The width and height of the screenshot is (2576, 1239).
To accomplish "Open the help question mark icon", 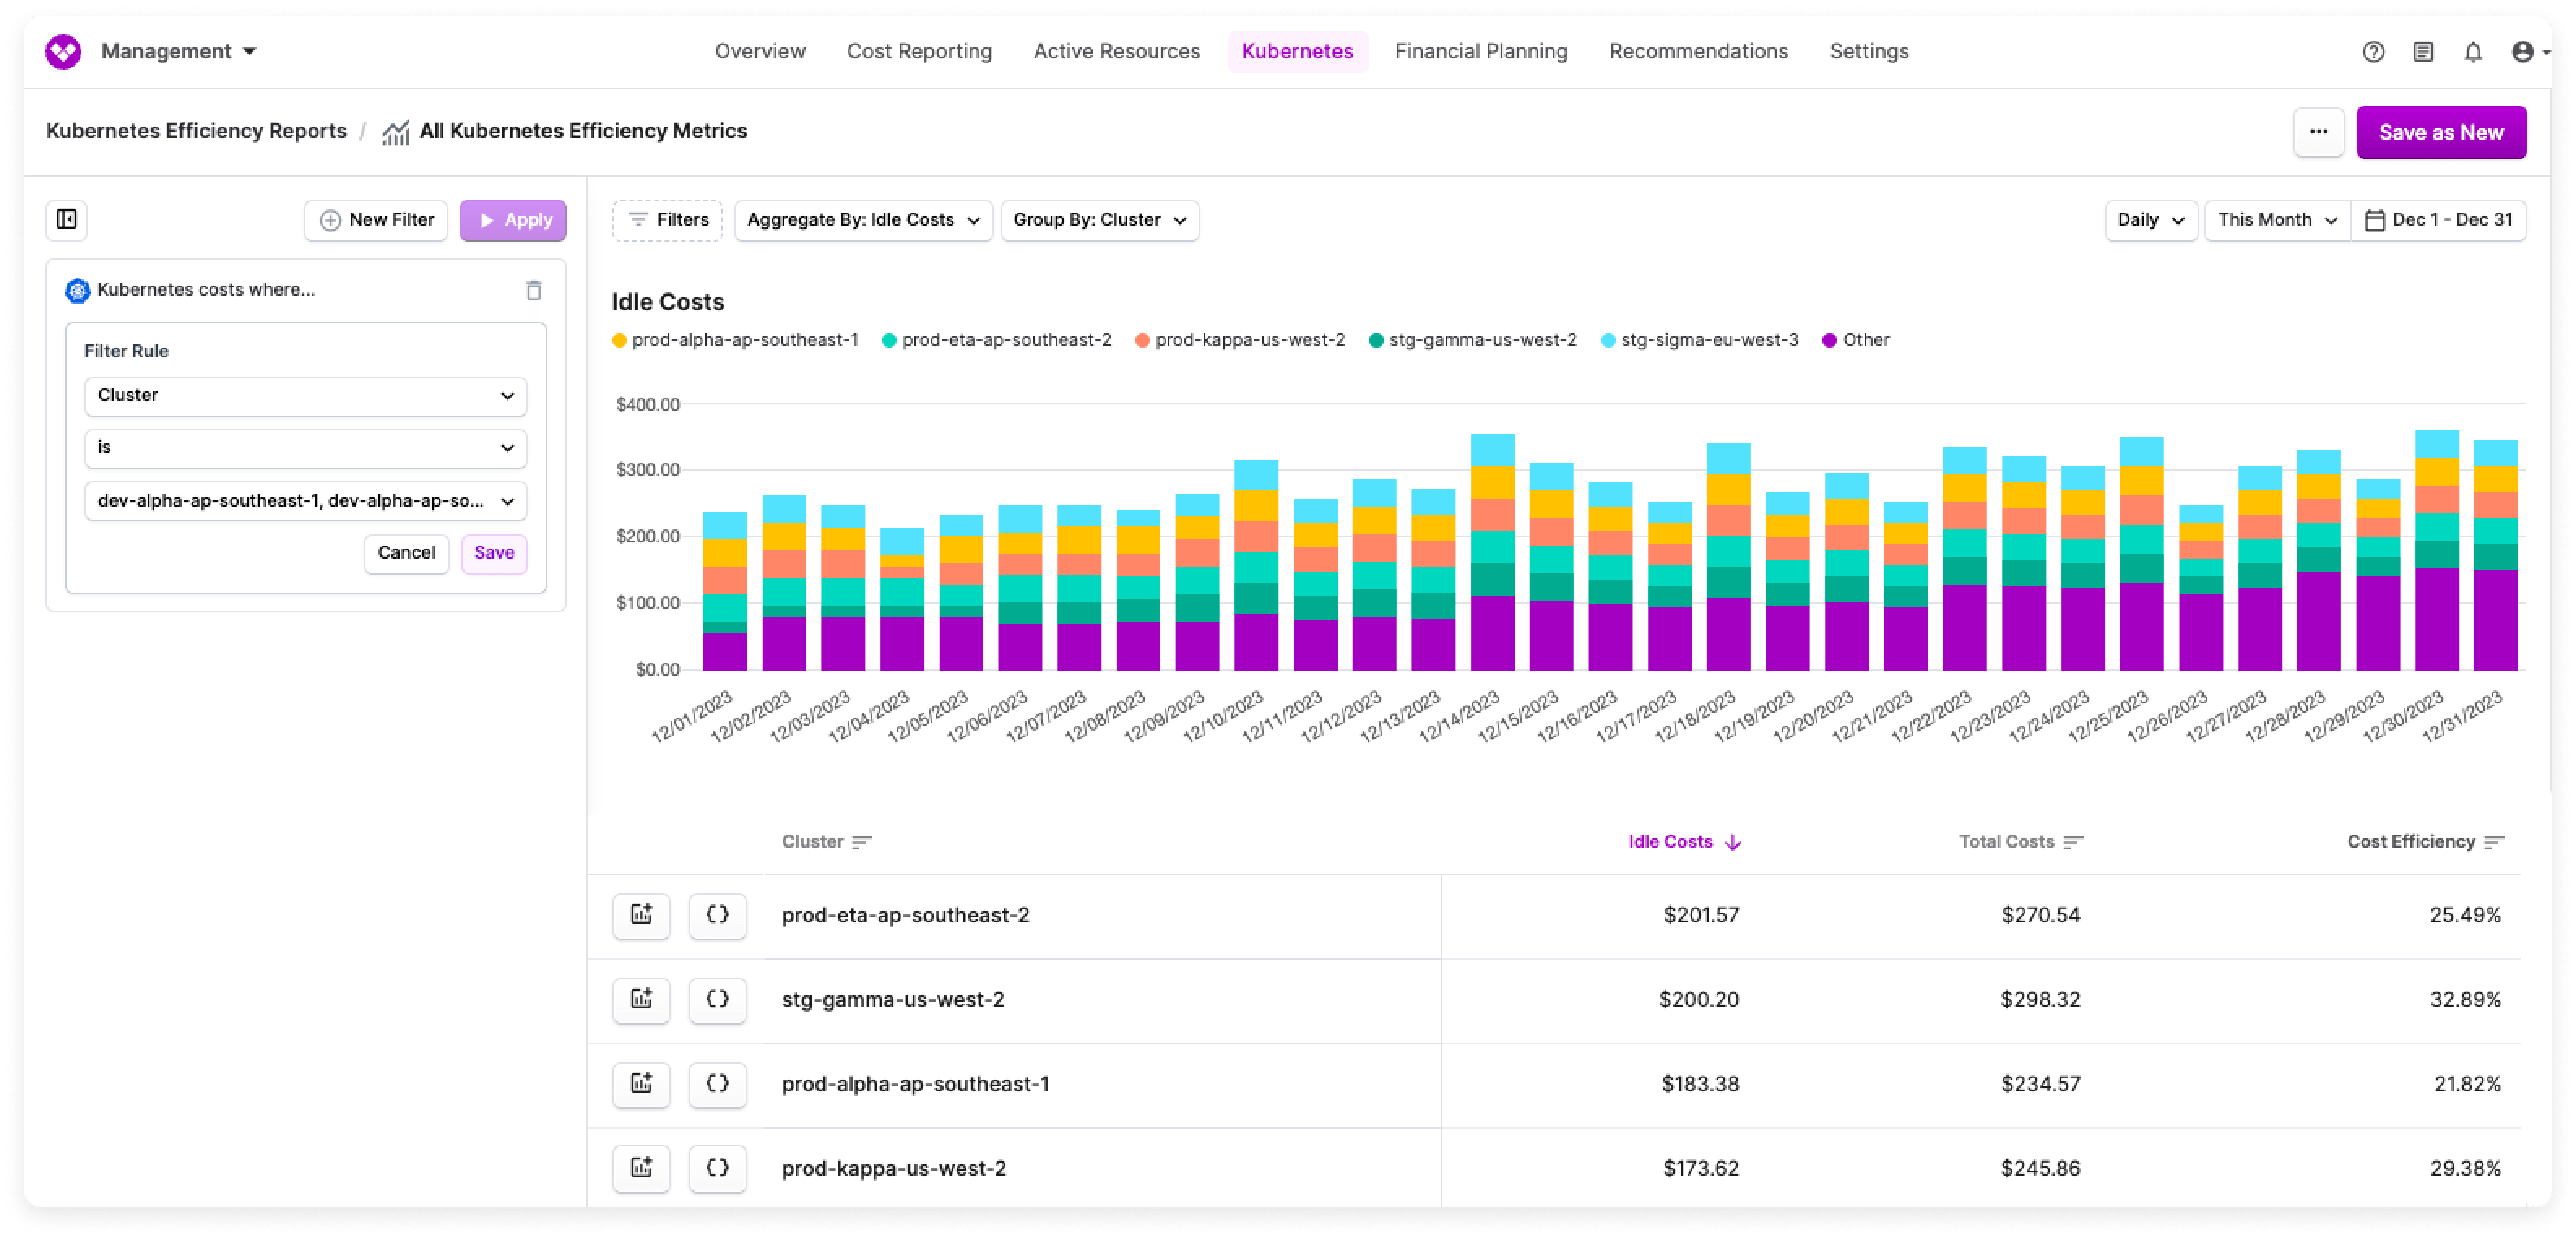I will coord(2373,51).
